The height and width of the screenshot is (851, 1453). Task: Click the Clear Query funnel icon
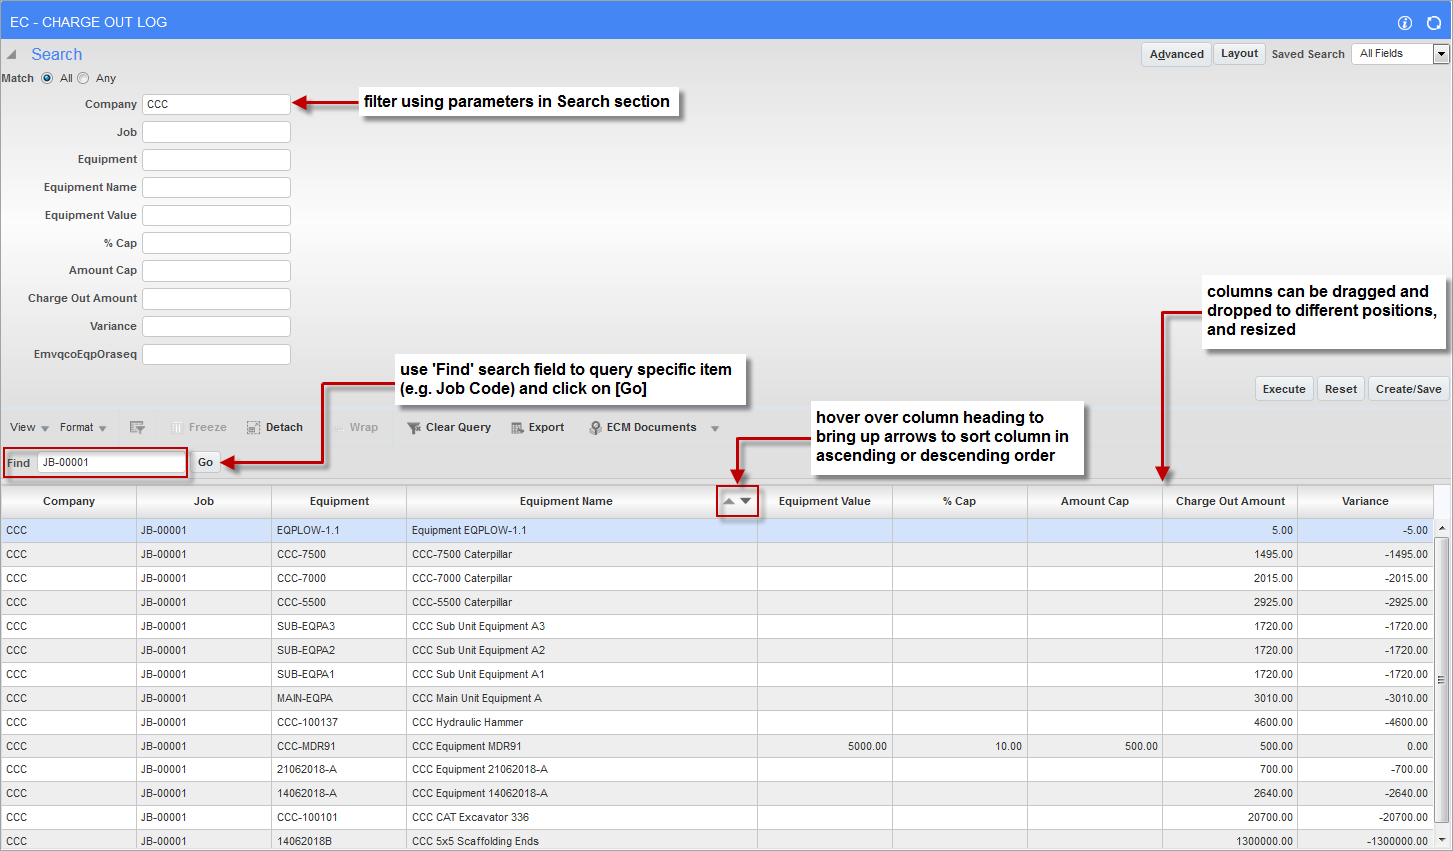click(x=413, y=428)
